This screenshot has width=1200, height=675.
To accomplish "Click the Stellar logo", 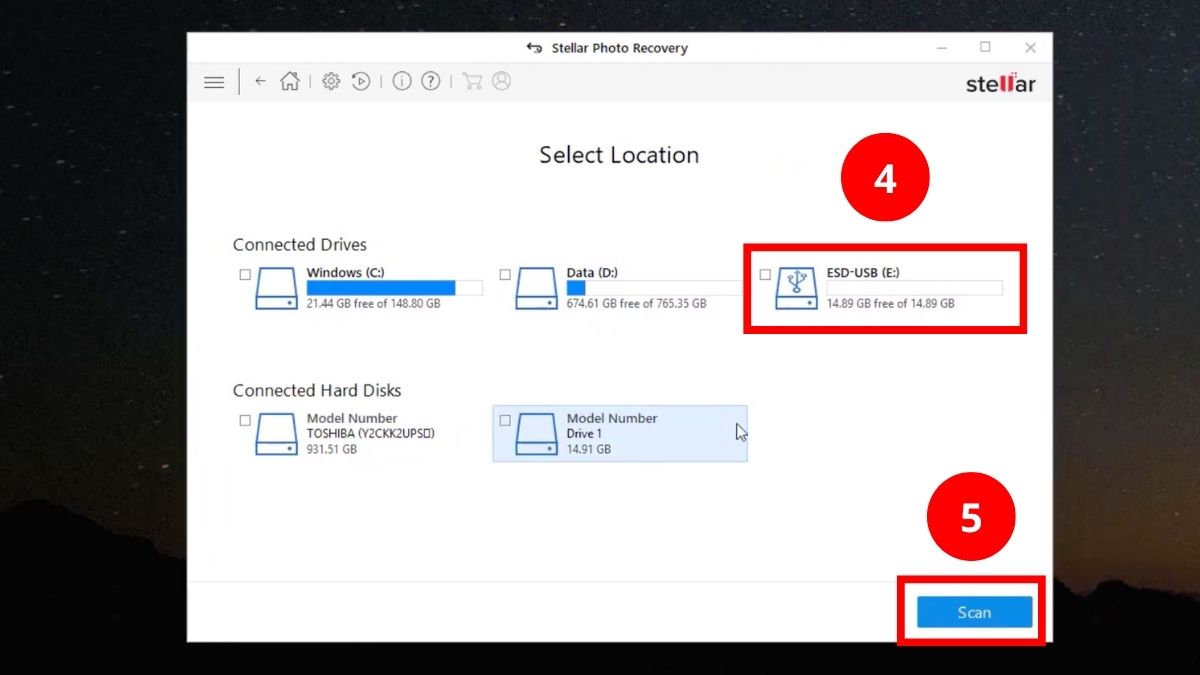I will (x=1000, y=83).
